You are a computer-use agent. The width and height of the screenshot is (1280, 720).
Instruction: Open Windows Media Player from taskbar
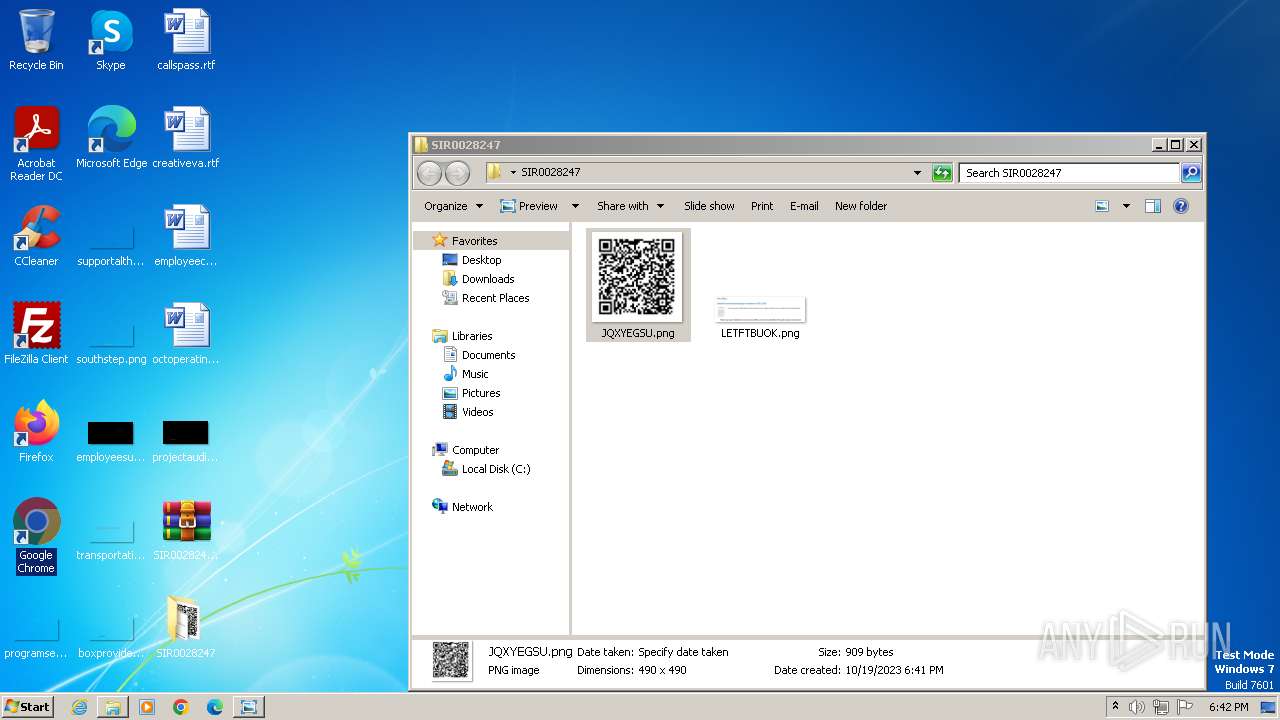click(x=147, y=707)
